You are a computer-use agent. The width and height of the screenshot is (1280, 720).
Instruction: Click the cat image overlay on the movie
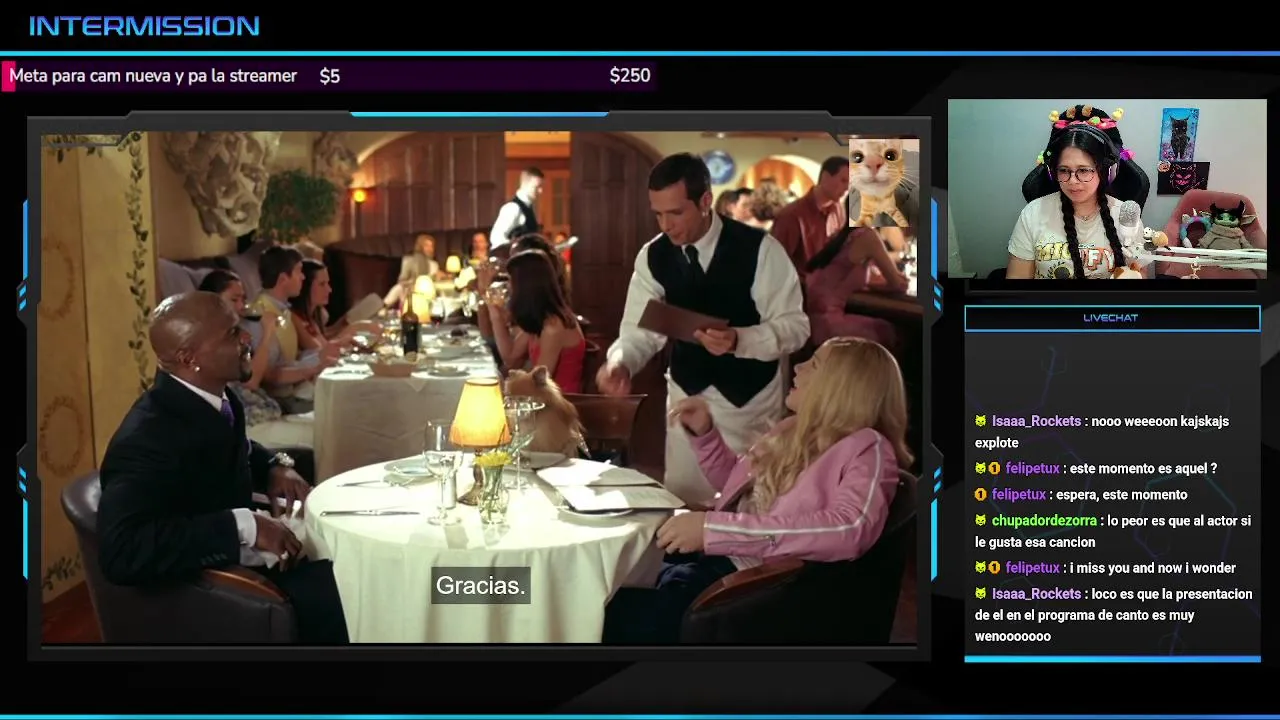point(883,182)
